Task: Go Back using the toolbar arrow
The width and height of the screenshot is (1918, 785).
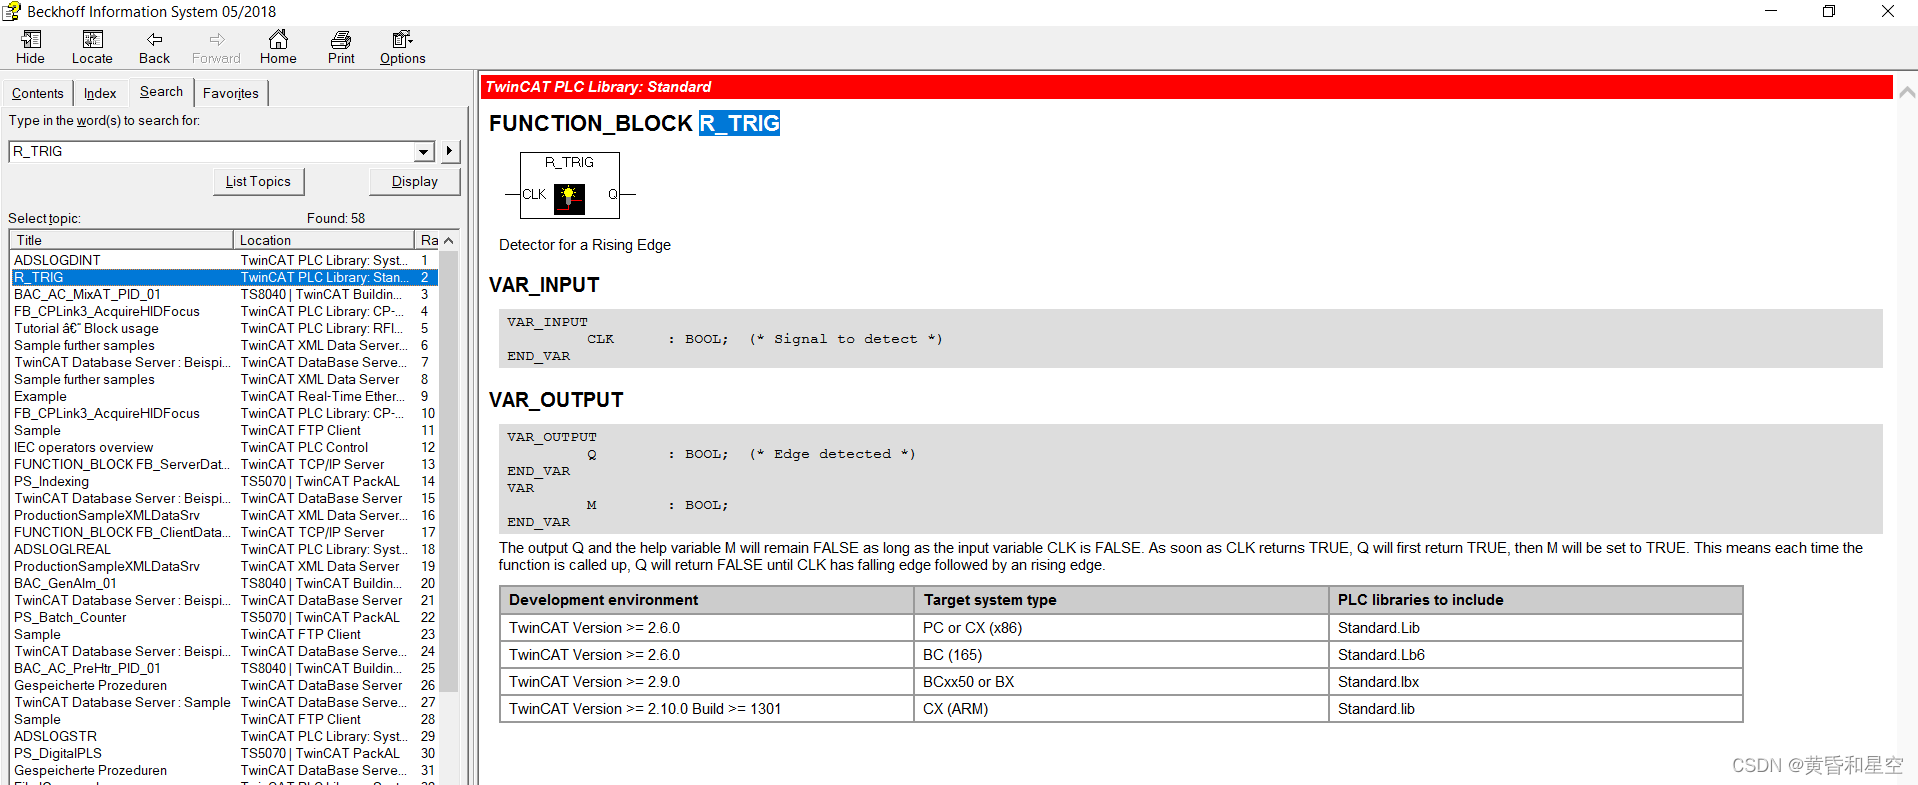Action: [x=154, y=46]
